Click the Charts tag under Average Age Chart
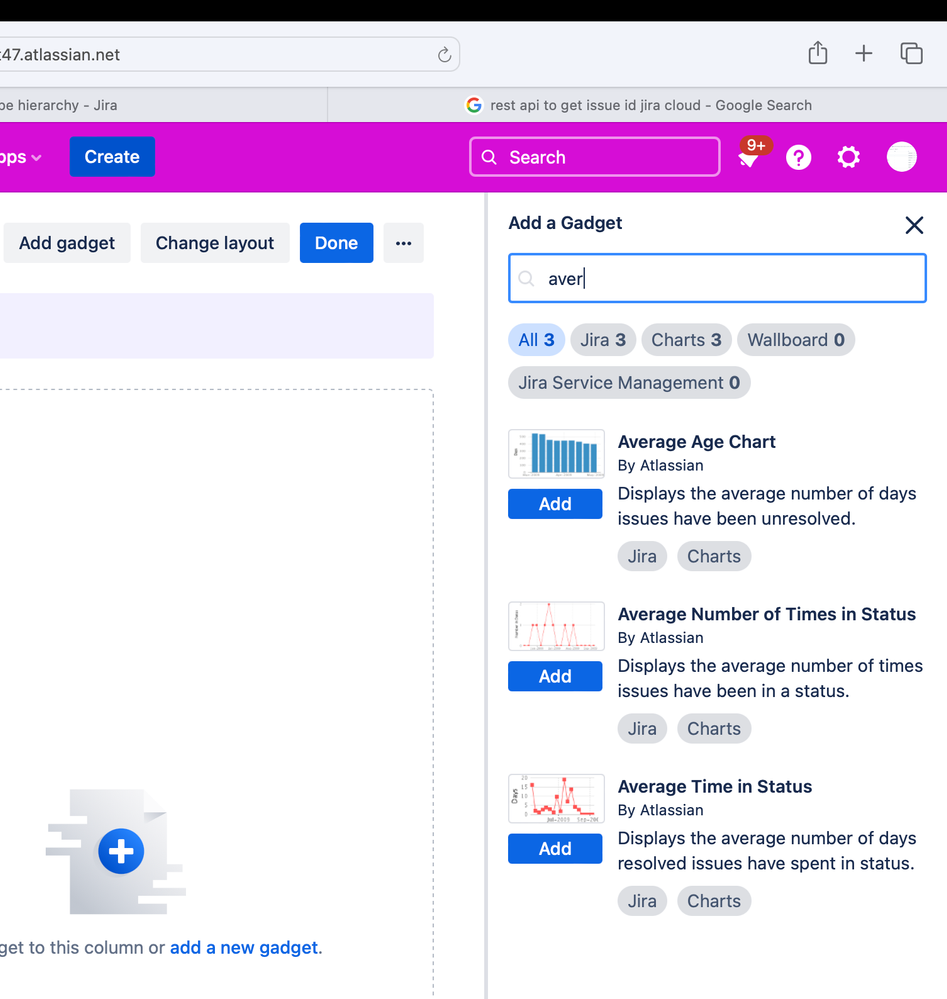947x999 pixels. (x=714, y=556)
